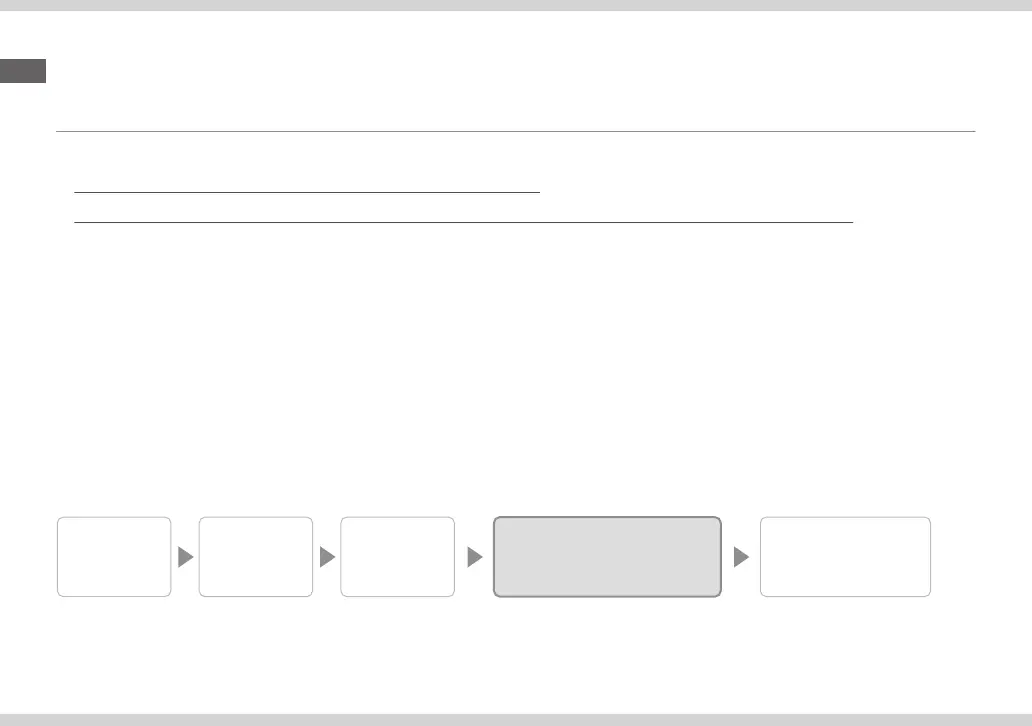The width and height of the screenshot is (1032, 726).
Task: Select the first box in the flow diagram
Action: point(114,557)
